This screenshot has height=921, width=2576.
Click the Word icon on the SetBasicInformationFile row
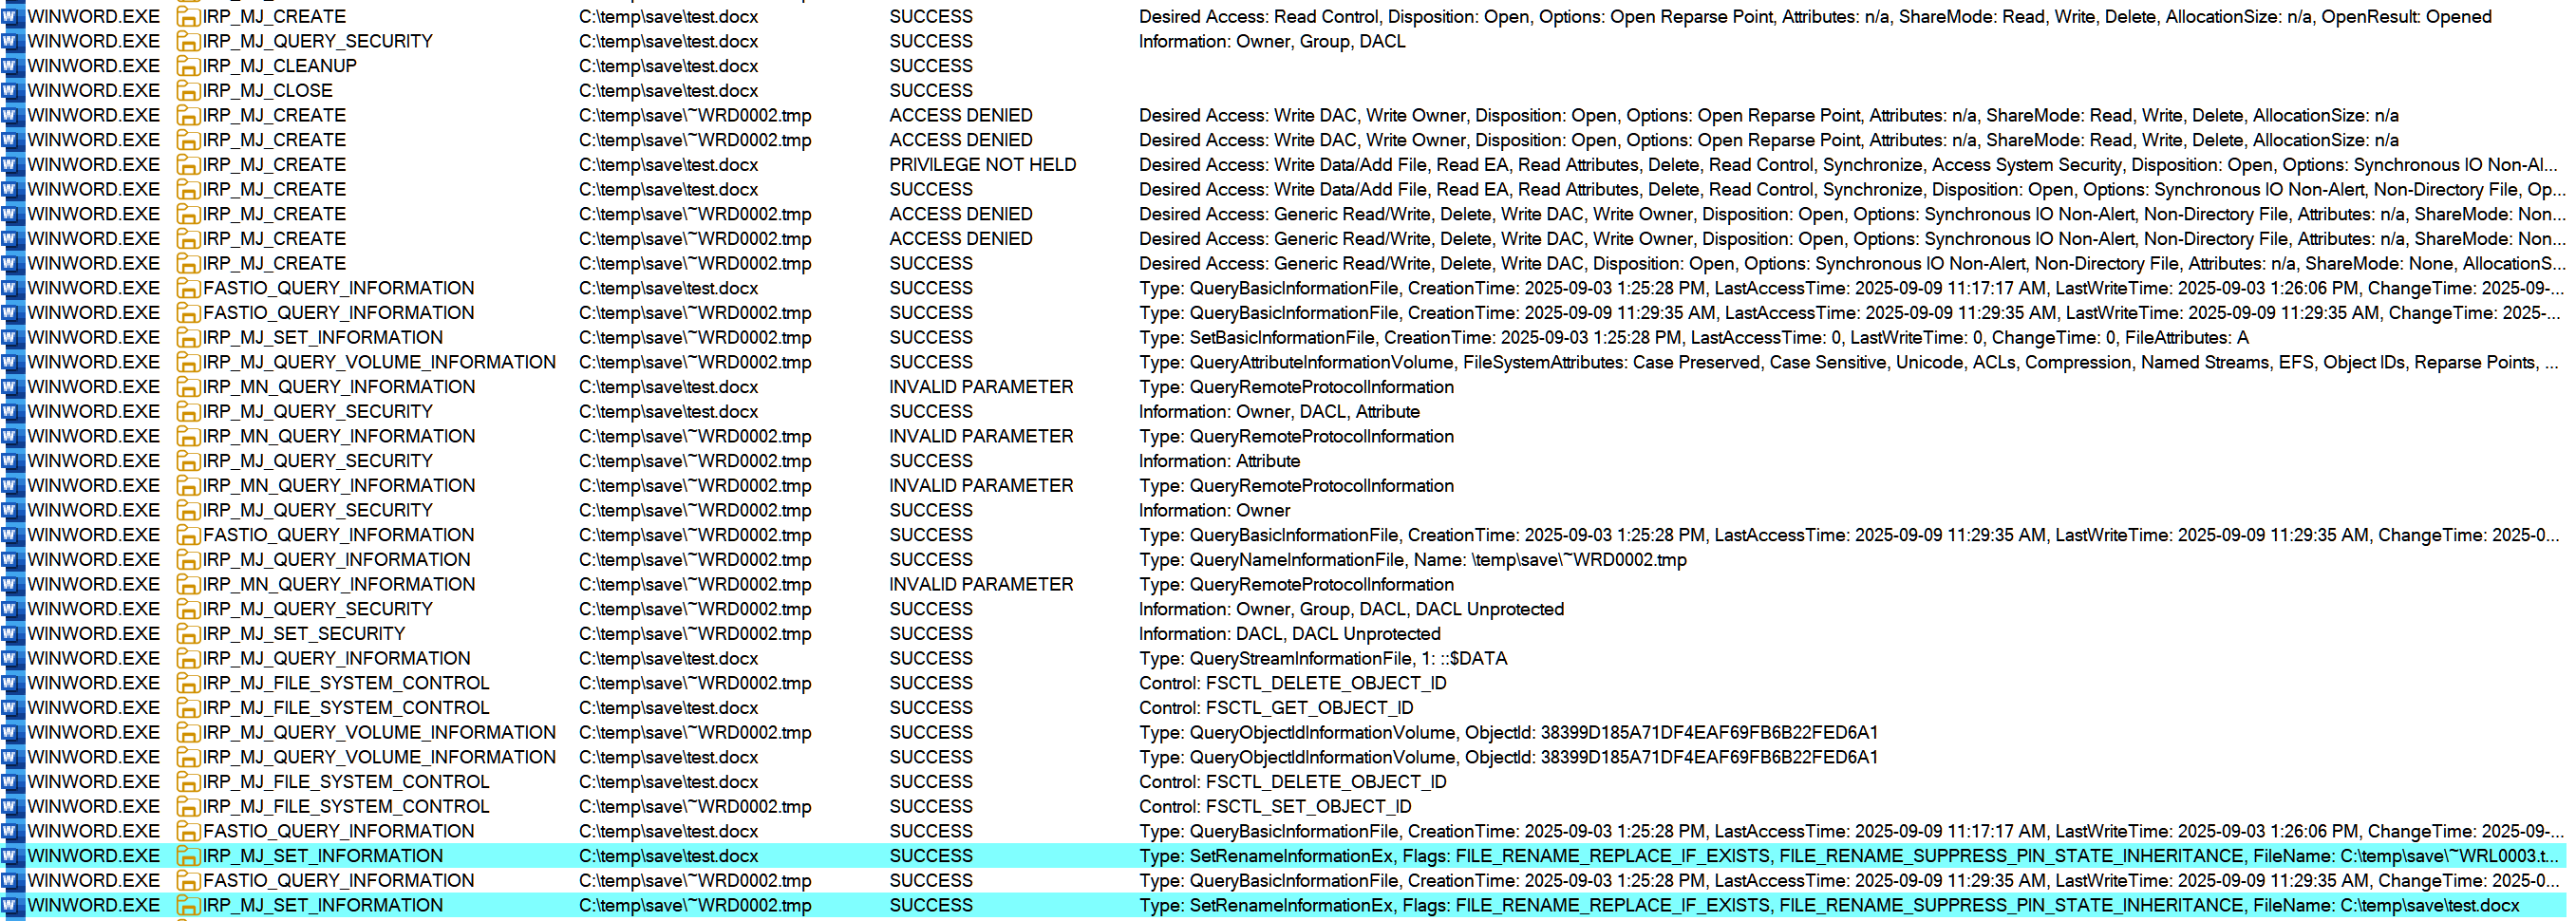[12, 338]
